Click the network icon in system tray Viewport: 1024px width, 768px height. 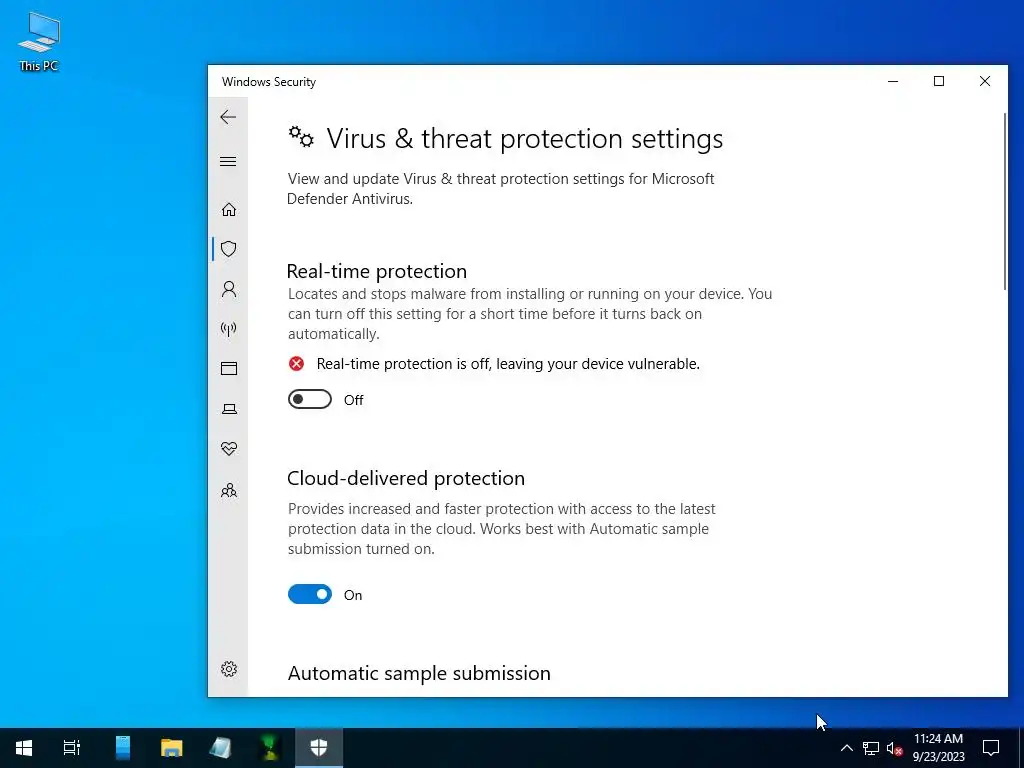click(x=871, y=748)
